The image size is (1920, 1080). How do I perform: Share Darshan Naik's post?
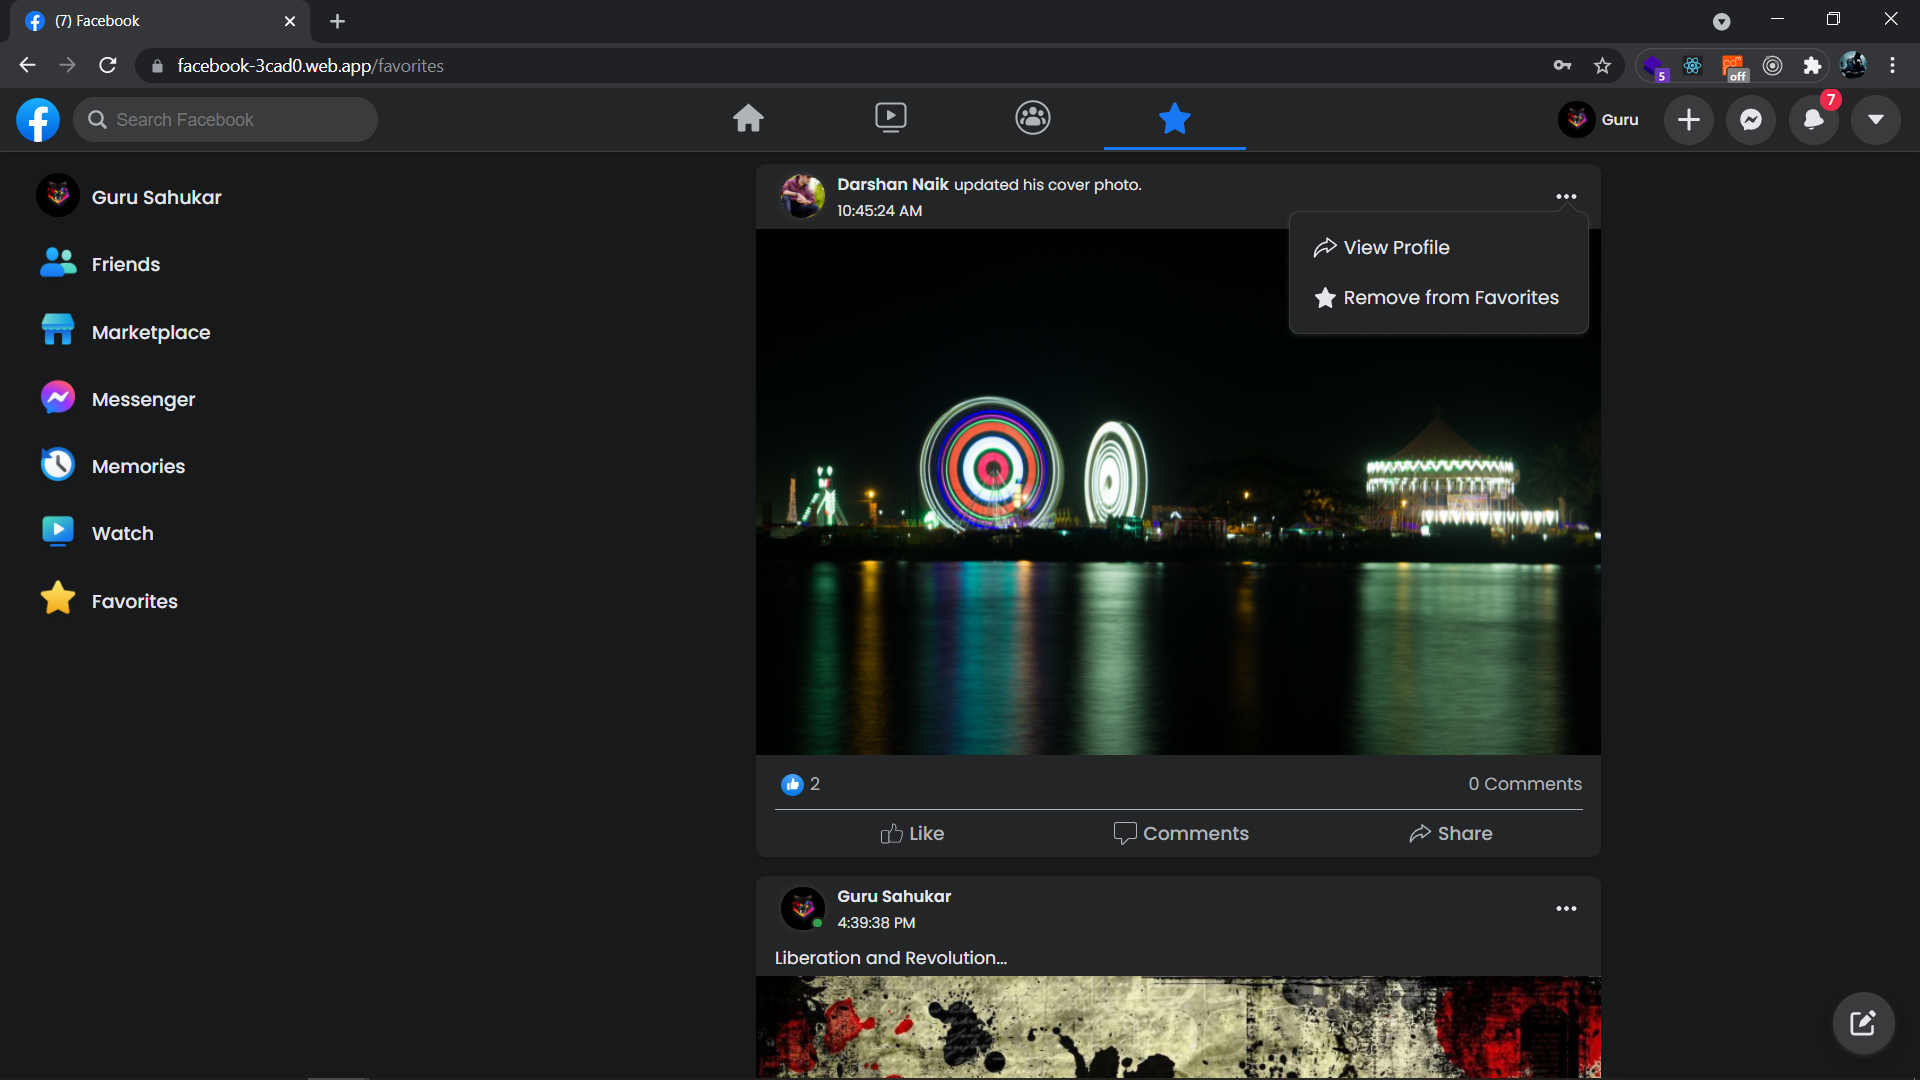(1450, 833)
